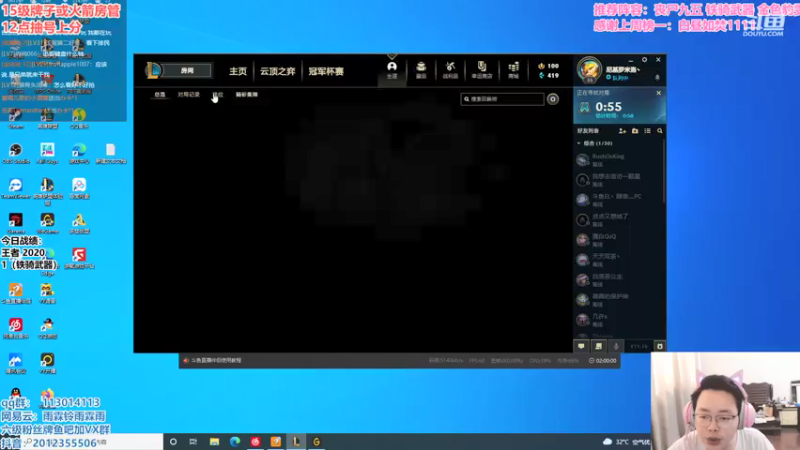Open the 冠军杯赛 tab
The image size is (800, 450).
[326, 71]
